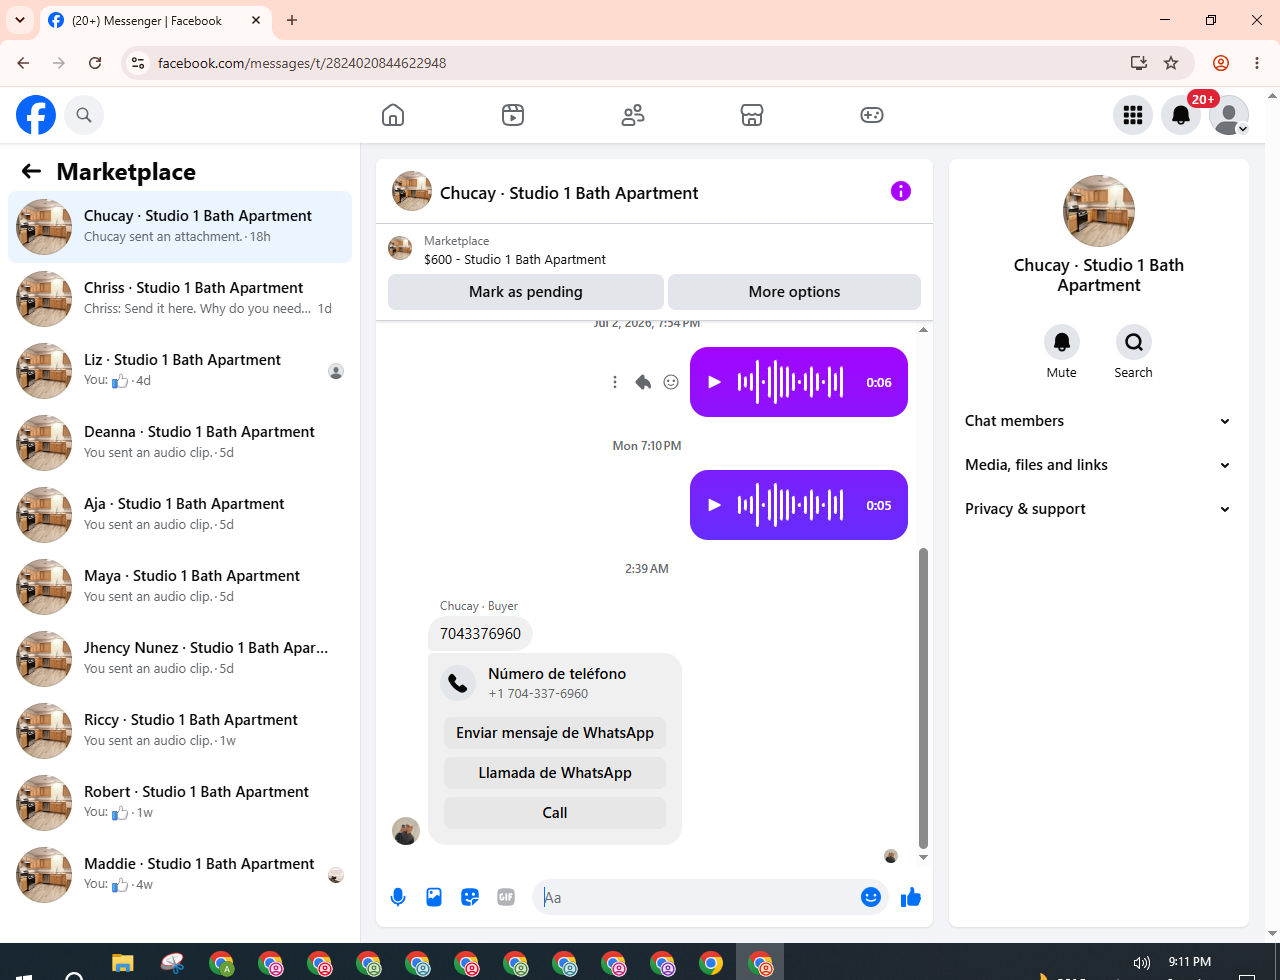
Task: Open conversation information icon
Action: [x=901, y=191]
